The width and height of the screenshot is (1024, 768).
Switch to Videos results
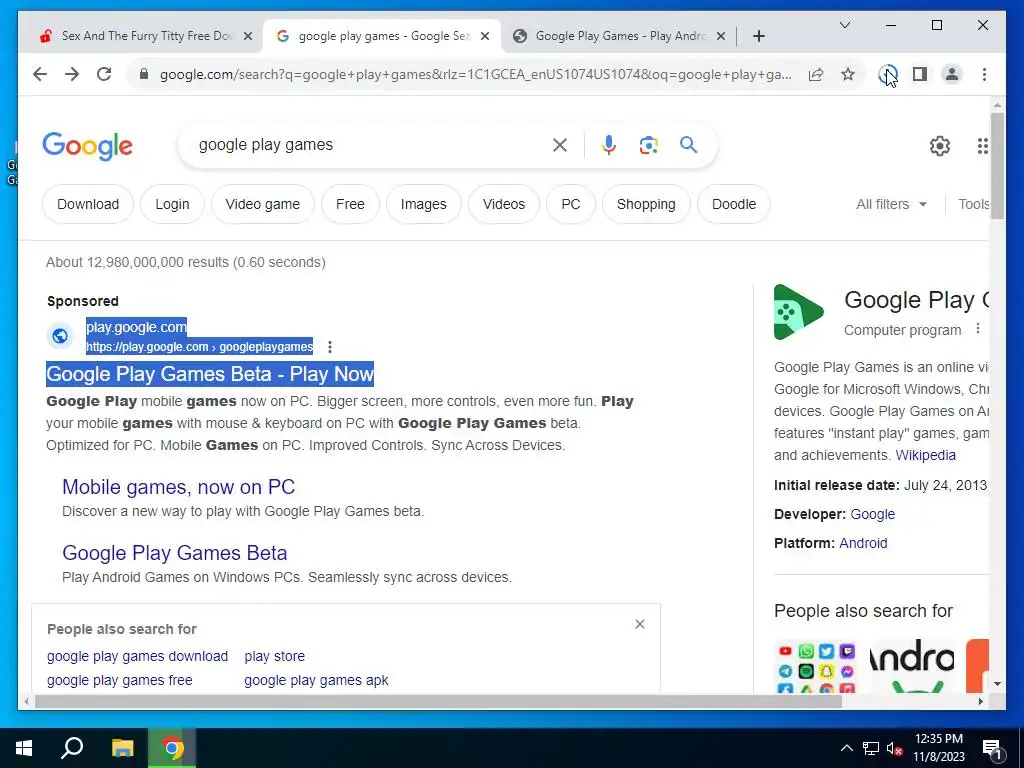(x=504, y=204)
